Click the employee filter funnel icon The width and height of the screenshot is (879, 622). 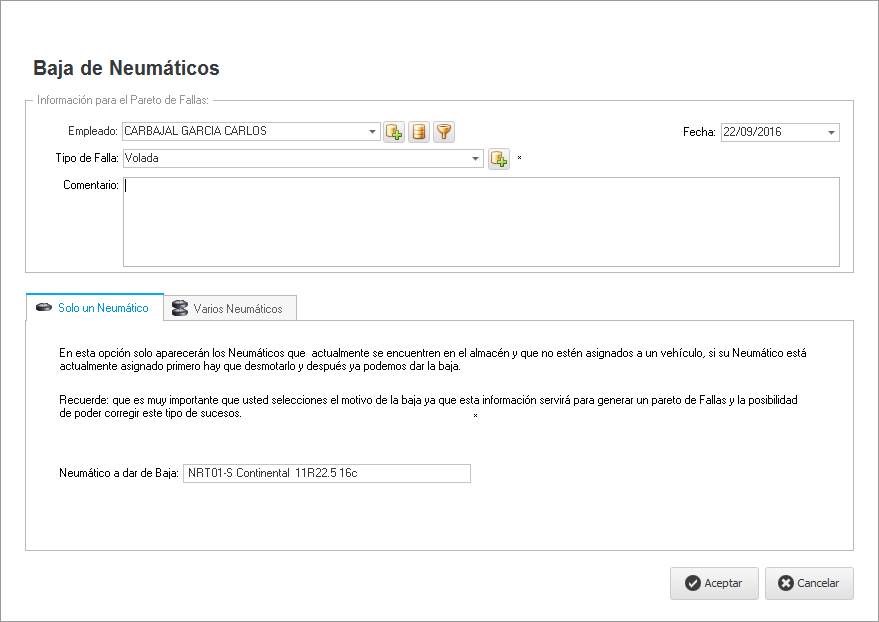444,132
